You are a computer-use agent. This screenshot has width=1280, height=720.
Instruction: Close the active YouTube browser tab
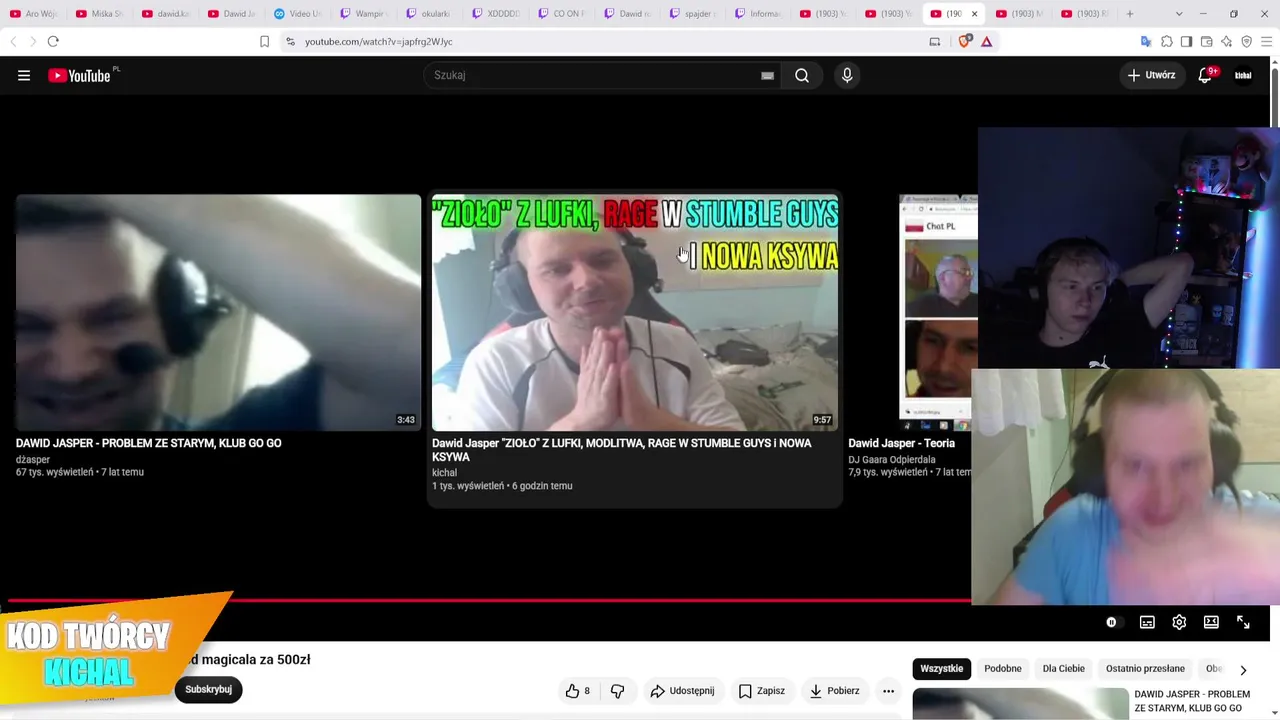(974, 14)
